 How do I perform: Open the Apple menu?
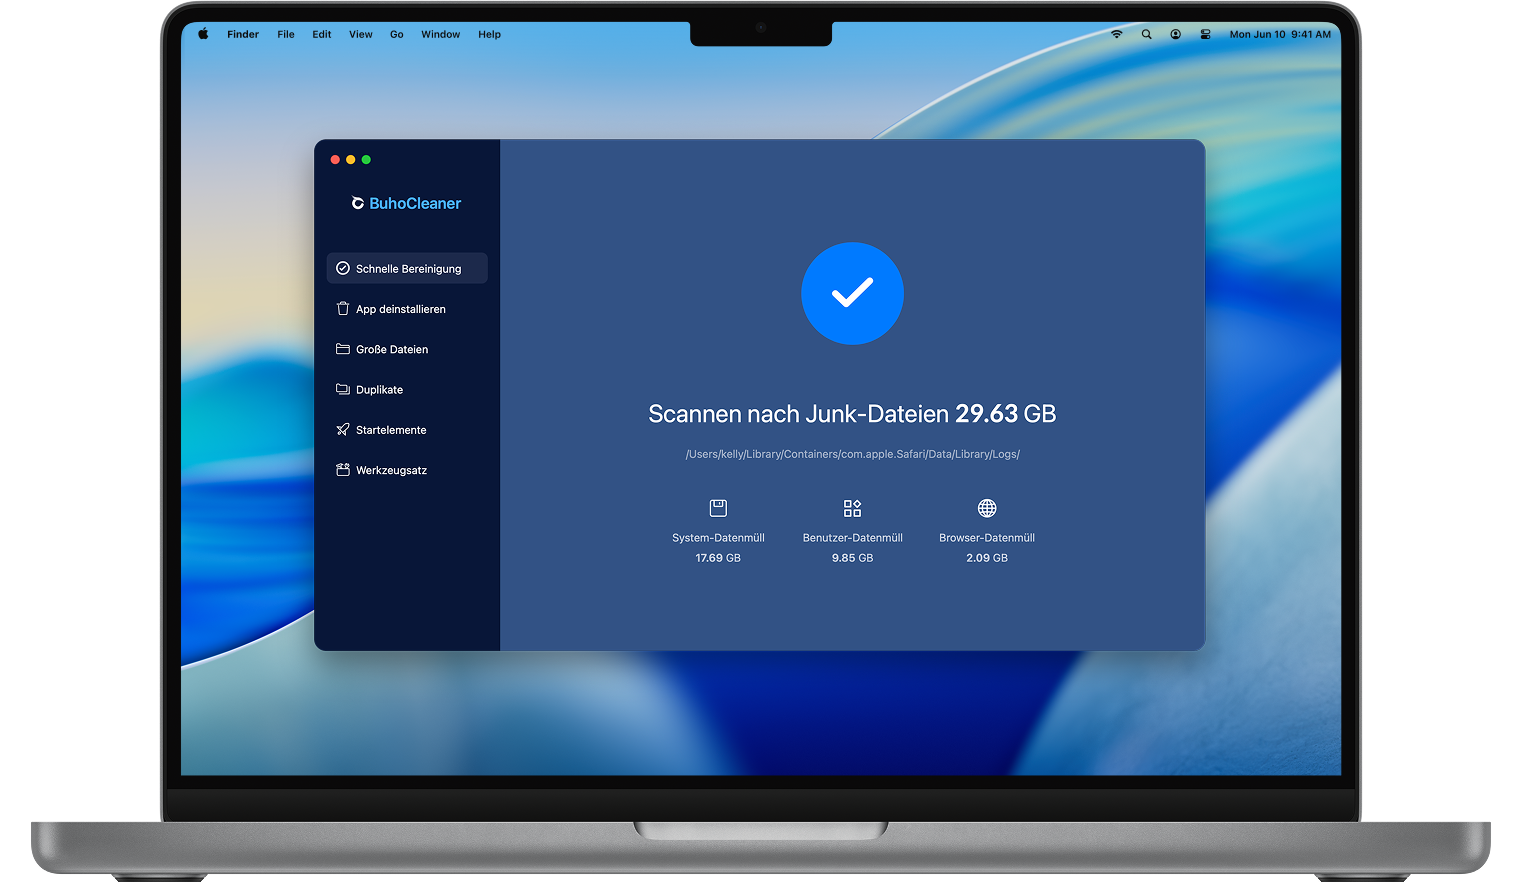tap(203, 34)
